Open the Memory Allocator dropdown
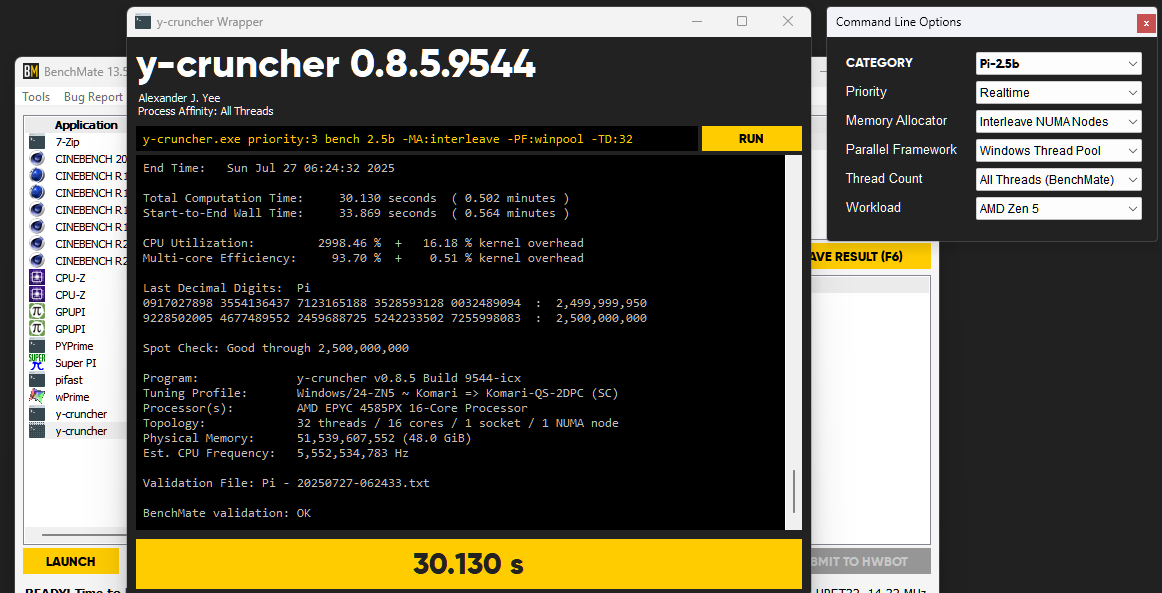The height and width of the screenshot is (593, 1162). tap(1059, 122)
